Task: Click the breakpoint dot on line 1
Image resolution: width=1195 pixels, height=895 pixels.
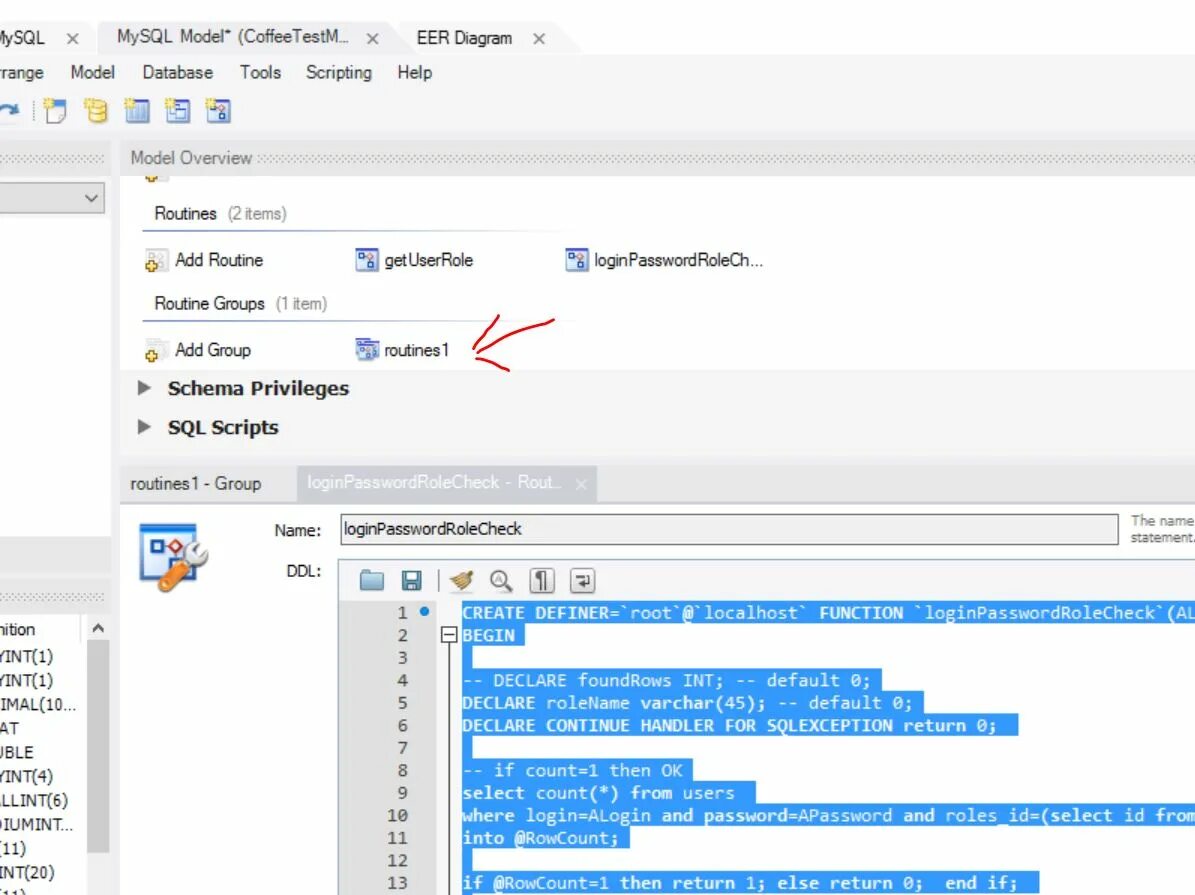Action: [x=424, y=611]
